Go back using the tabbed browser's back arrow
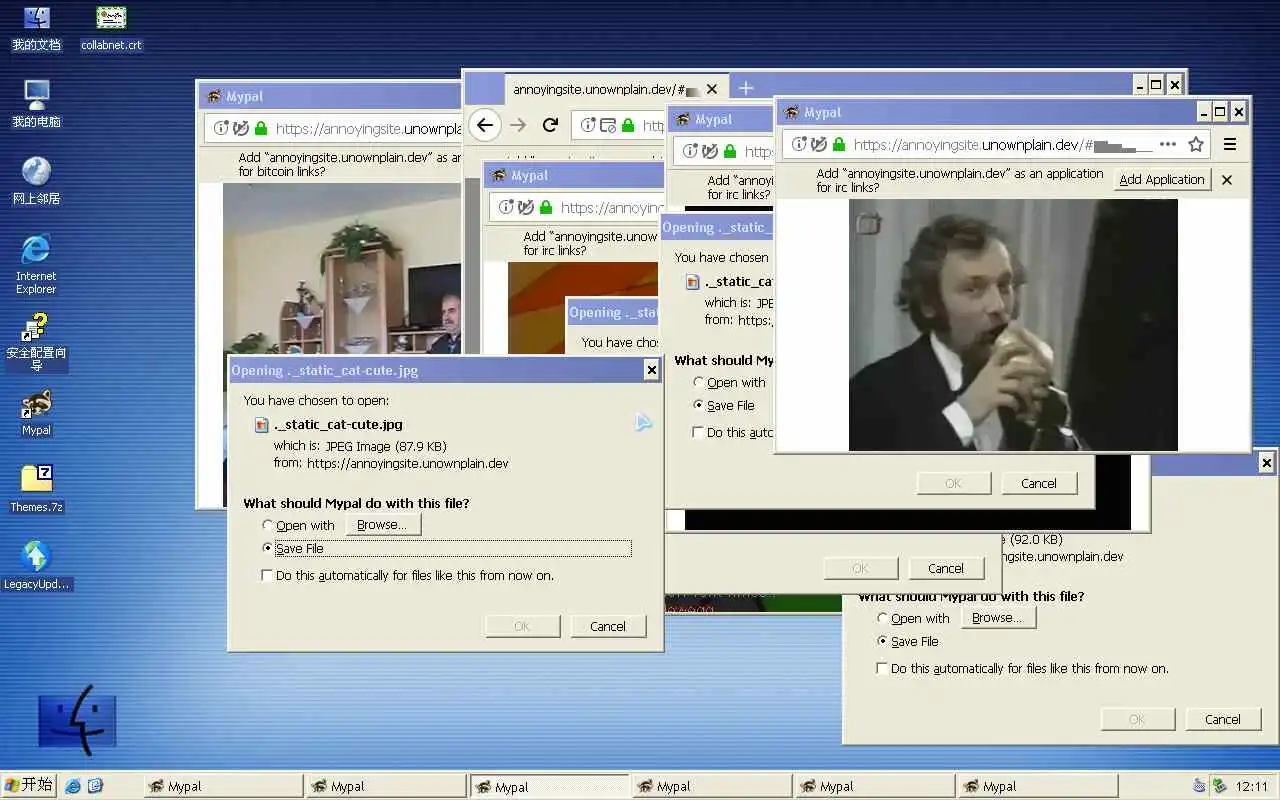 [485, 125]
